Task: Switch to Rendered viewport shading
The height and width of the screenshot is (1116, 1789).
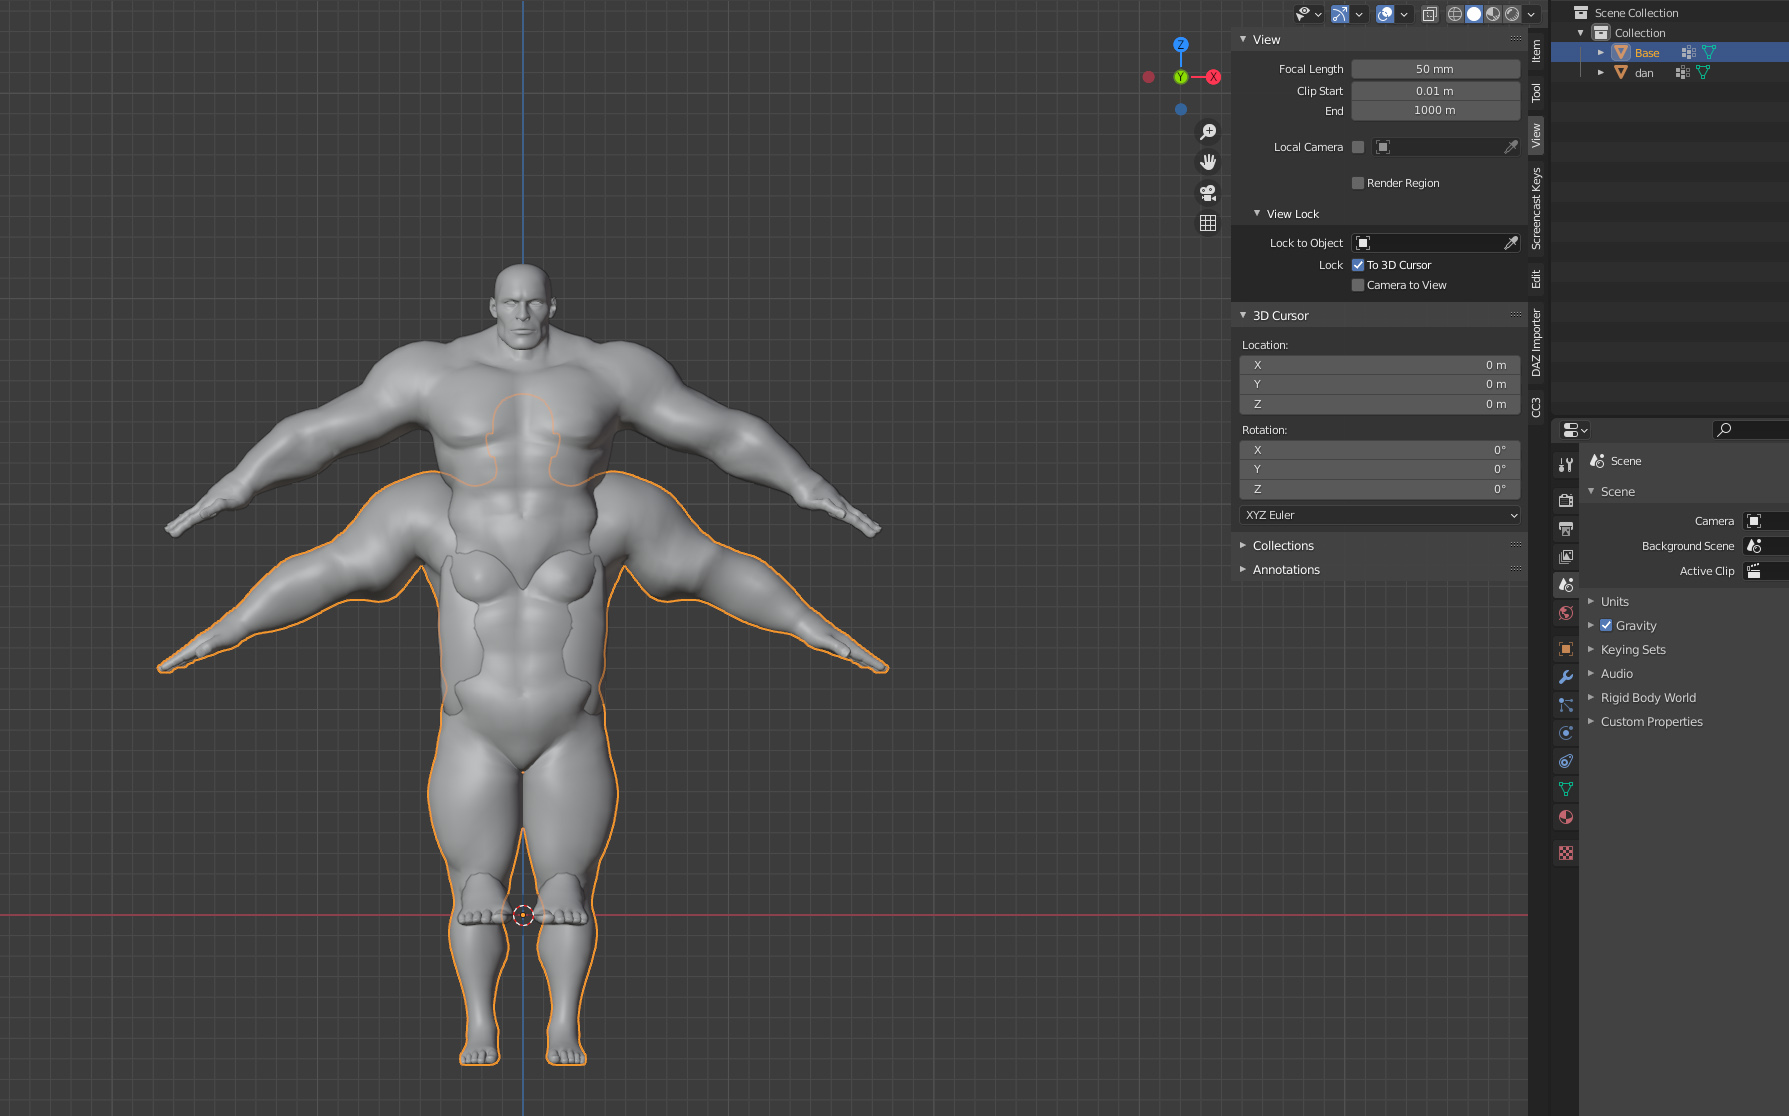Action: [x=1512, y=14]
